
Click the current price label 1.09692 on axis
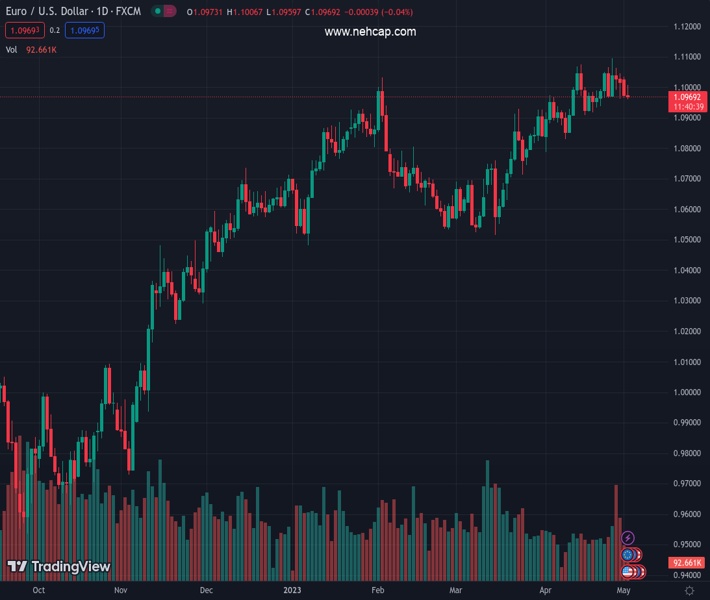(689, 97)
